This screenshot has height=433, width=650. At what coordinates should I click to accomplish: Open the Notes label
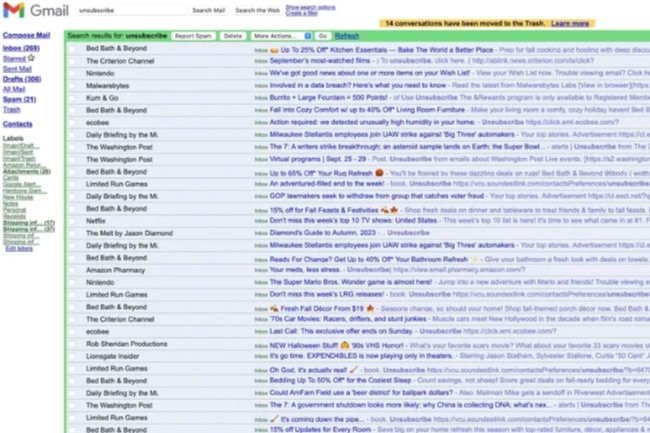(x=10, y=203)
